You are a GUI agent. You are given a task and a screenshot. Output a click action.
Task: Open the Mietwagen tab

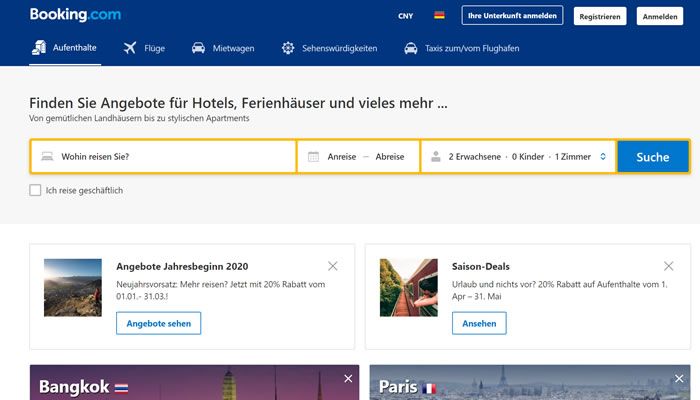[232, 48]
